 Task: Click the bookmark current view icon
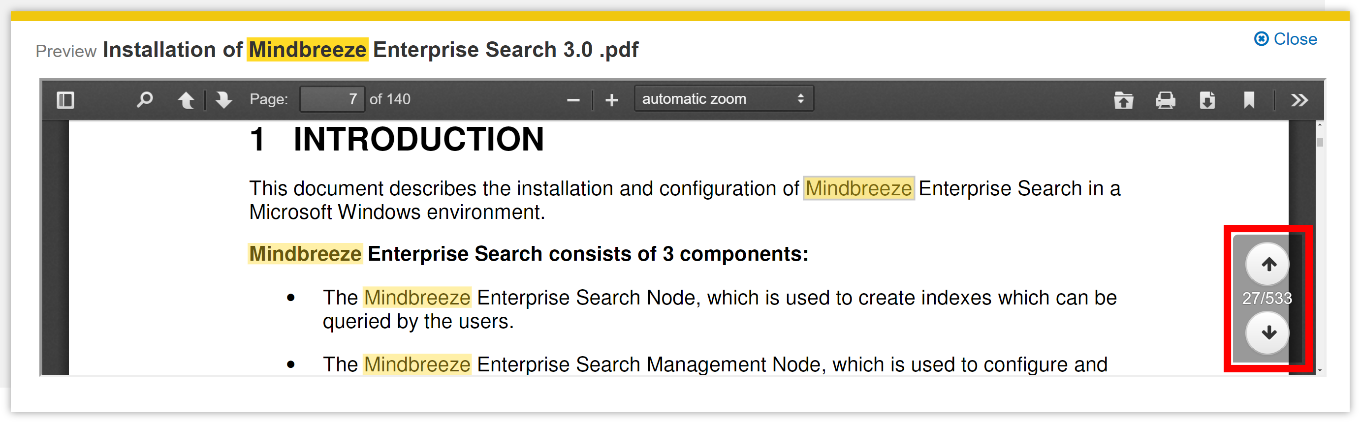point(1249,100)
